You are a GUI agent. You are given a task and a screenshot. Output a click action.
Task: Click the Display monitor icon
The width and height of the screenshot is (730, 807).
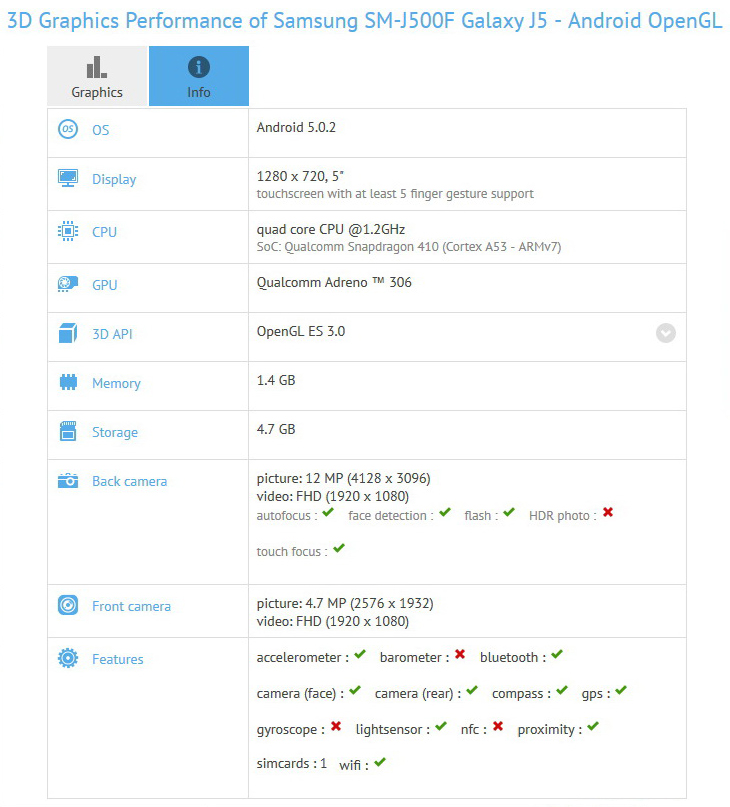click(68, 178)
